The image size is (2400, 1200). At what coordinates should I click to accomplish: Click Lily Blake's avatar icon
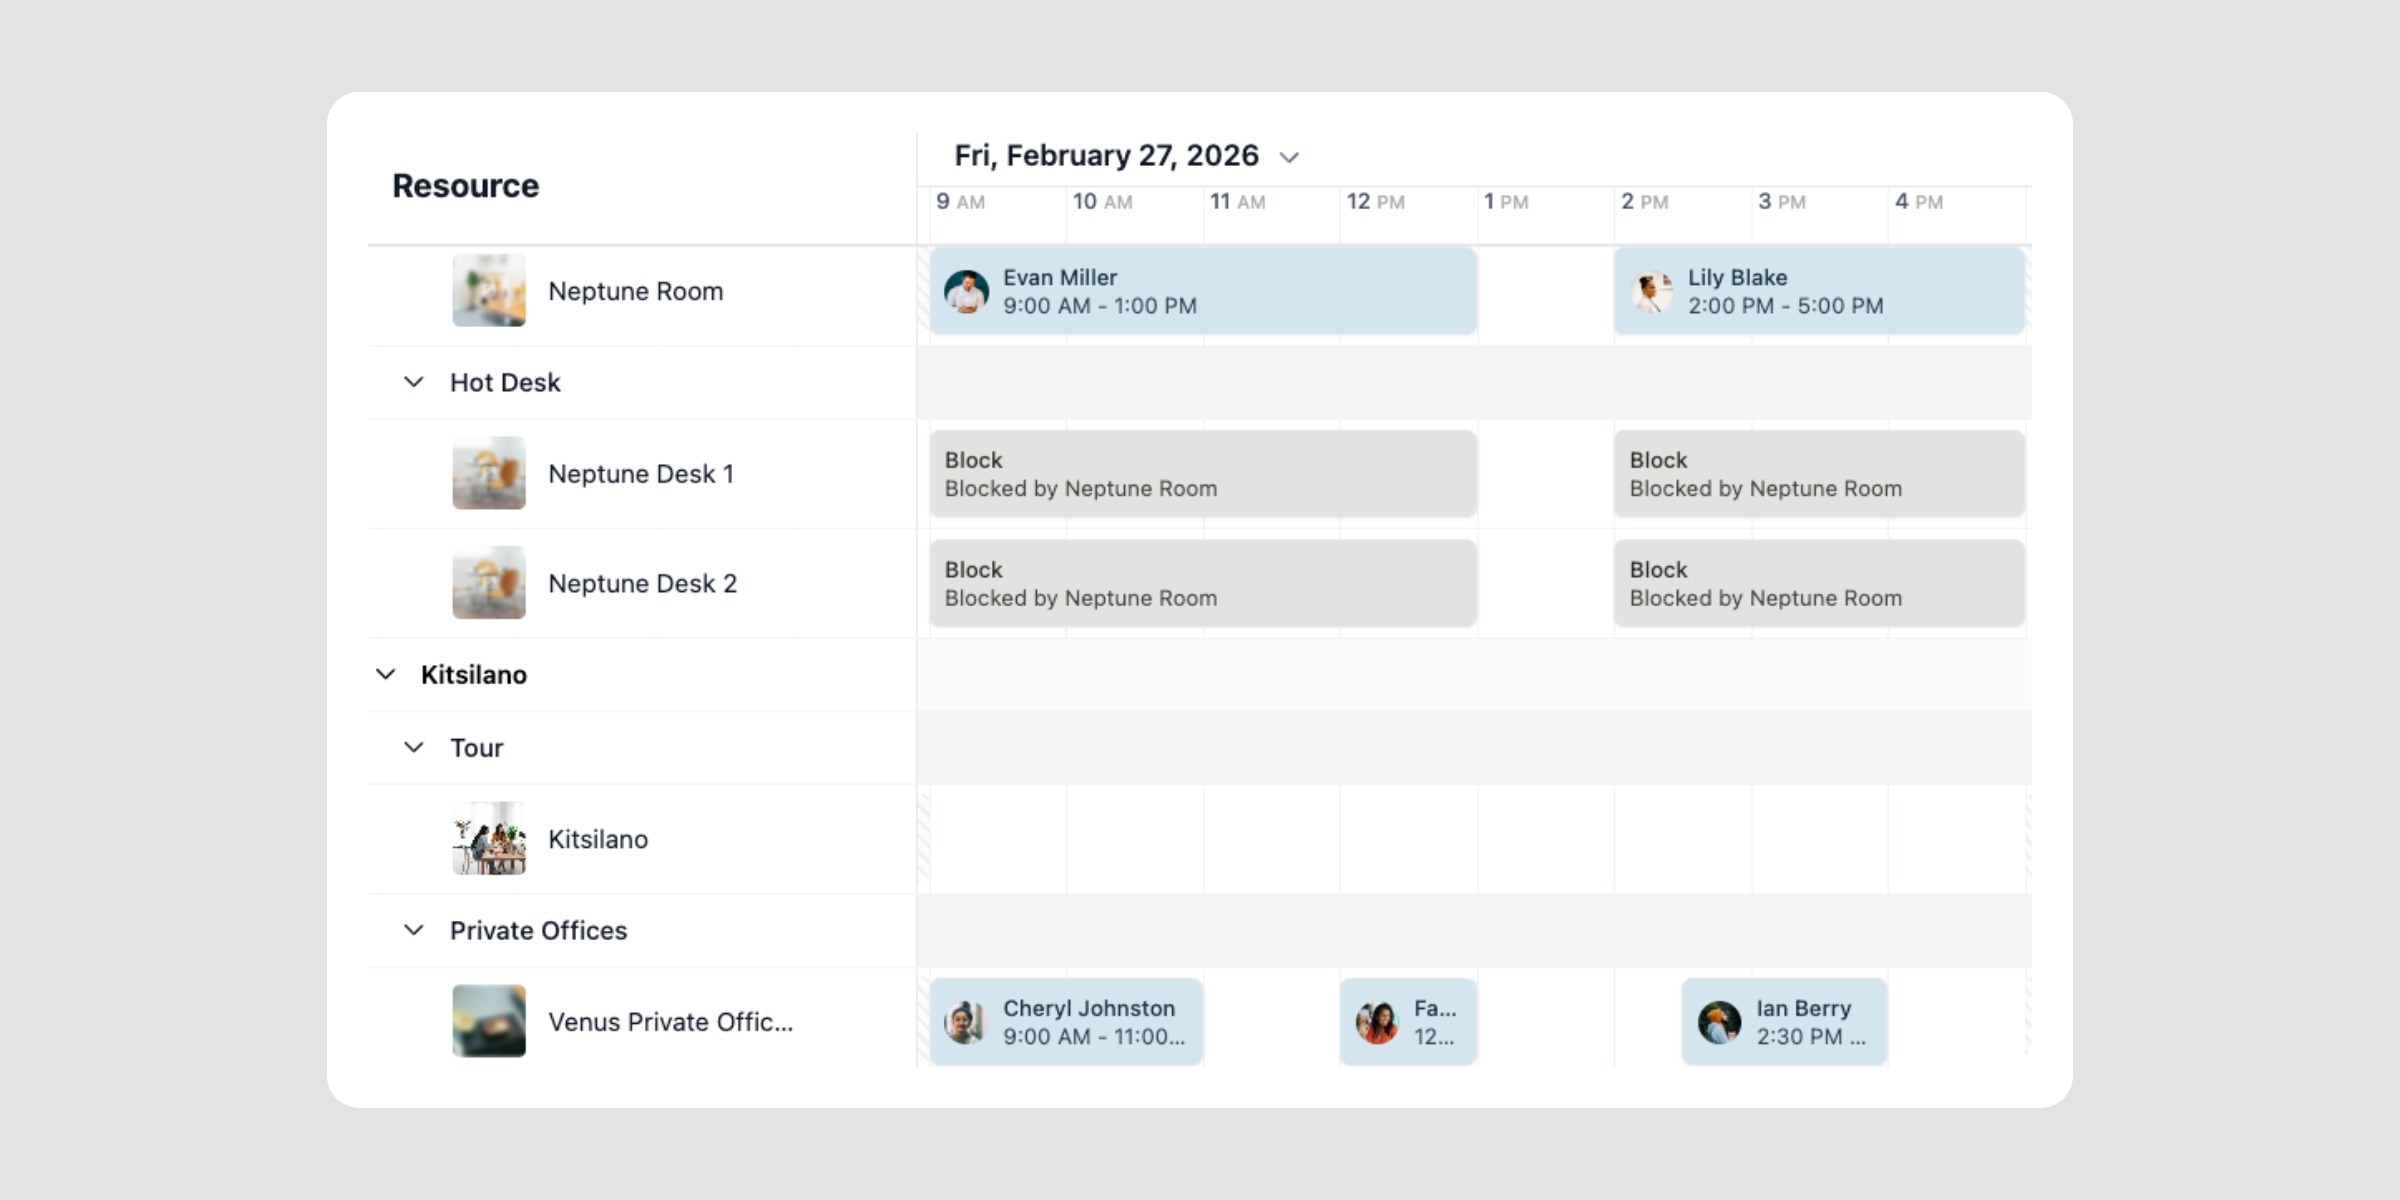point(1651,292)
